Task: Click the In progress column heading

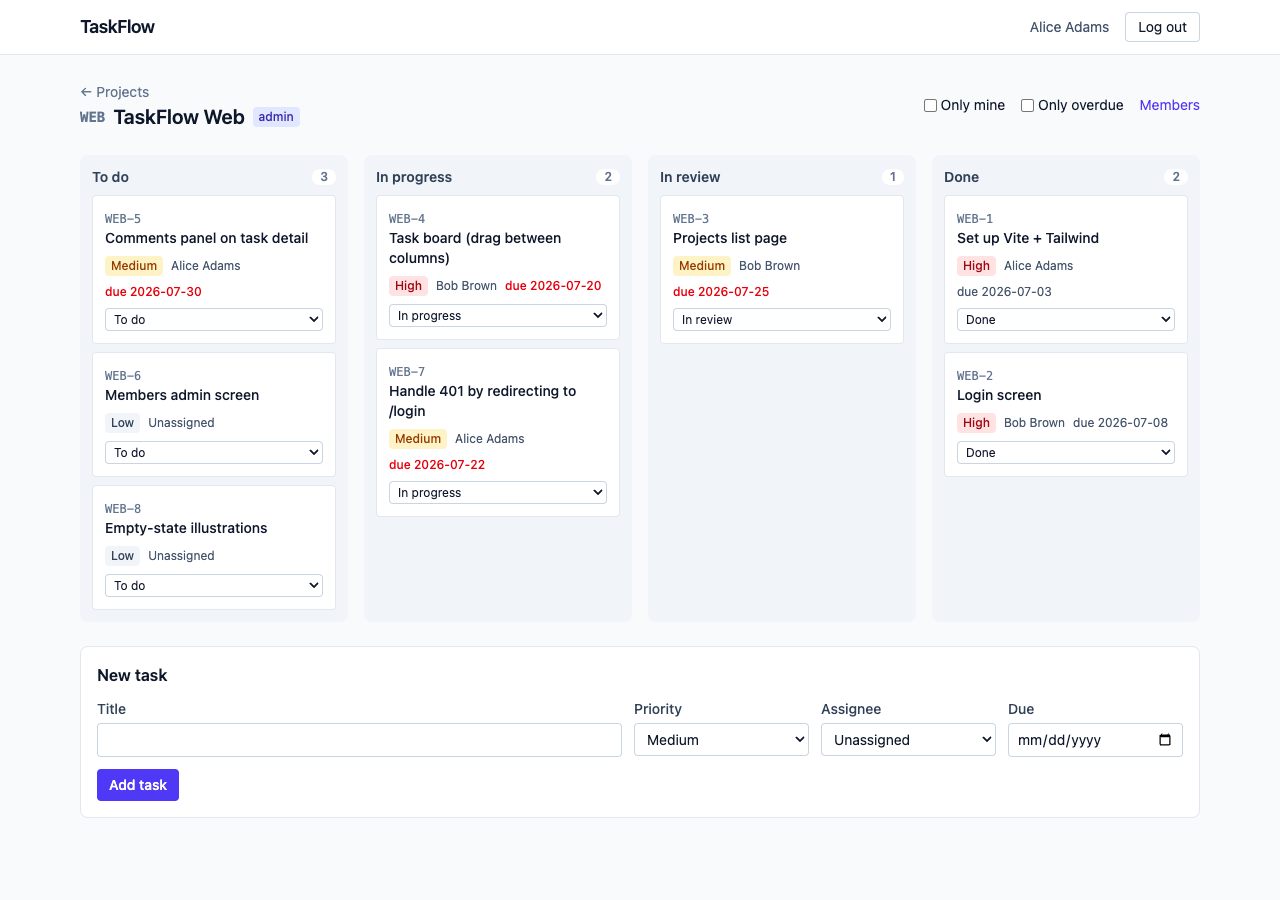Action: (414, 177)
